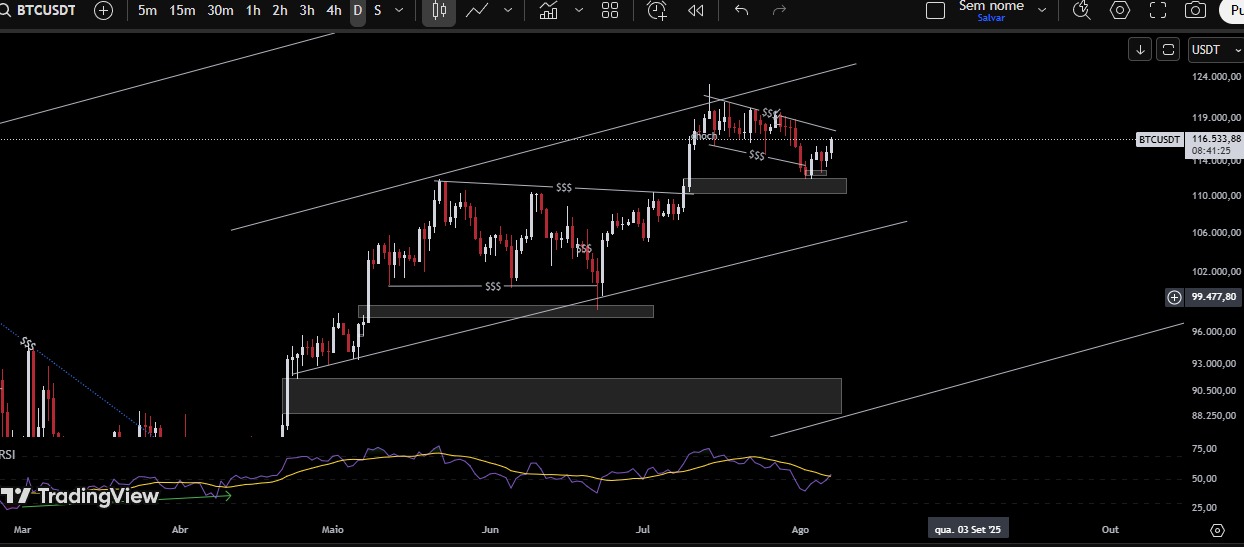Click the RSI indicator label

[8, 455]
